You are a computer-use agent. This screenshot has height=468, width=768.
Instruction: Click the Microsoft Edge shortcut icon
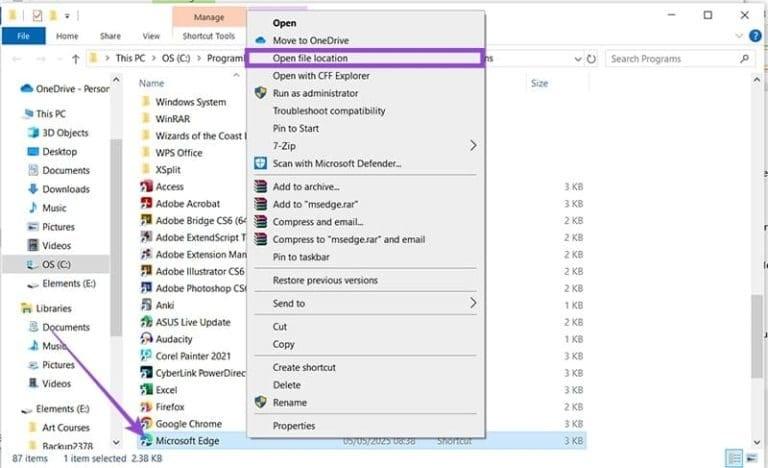(147, 441)
